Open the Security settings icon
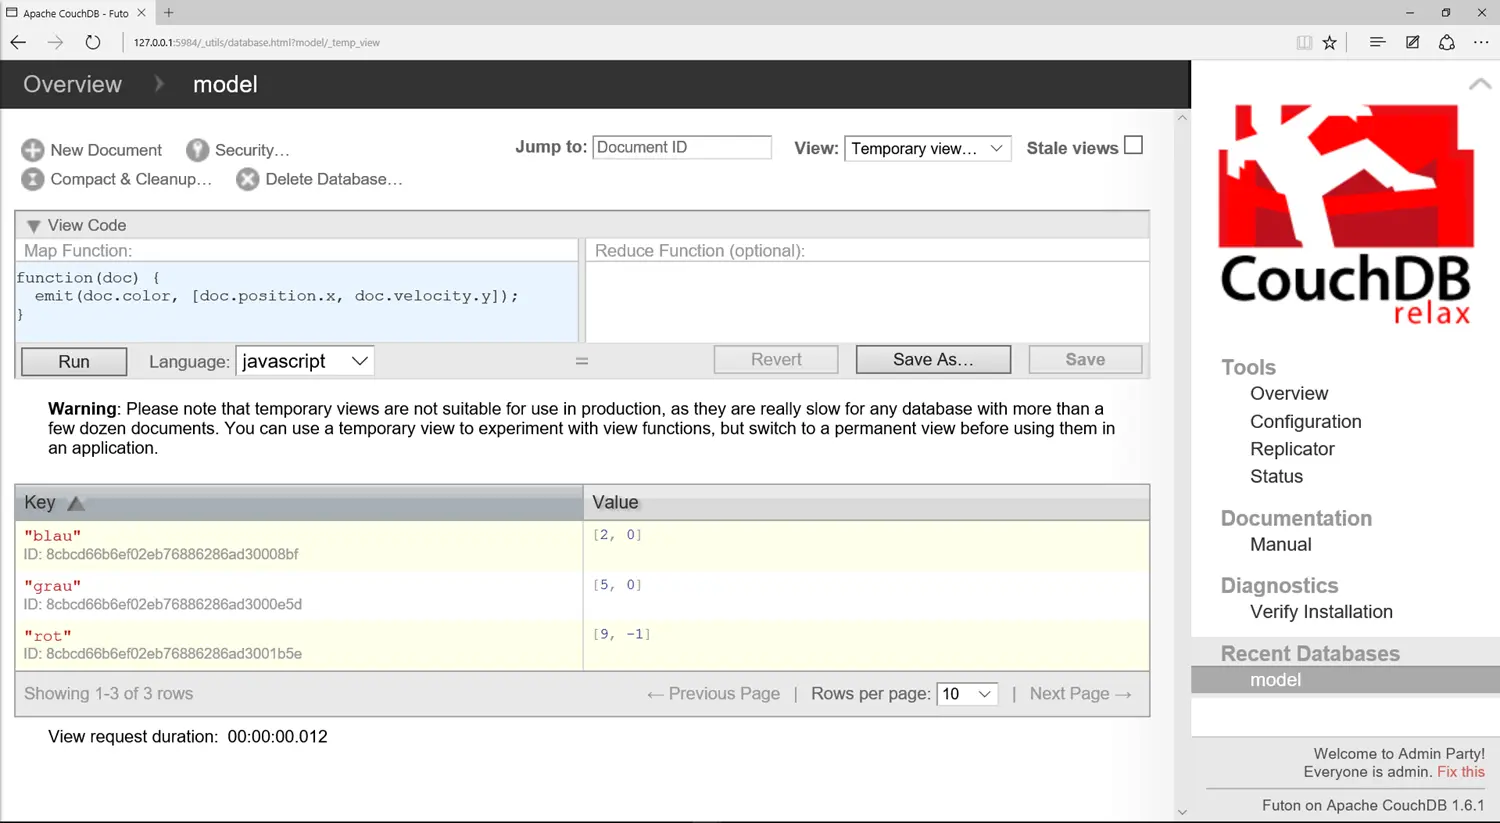This screenshot has width=1500, height=823. point(197,150)
